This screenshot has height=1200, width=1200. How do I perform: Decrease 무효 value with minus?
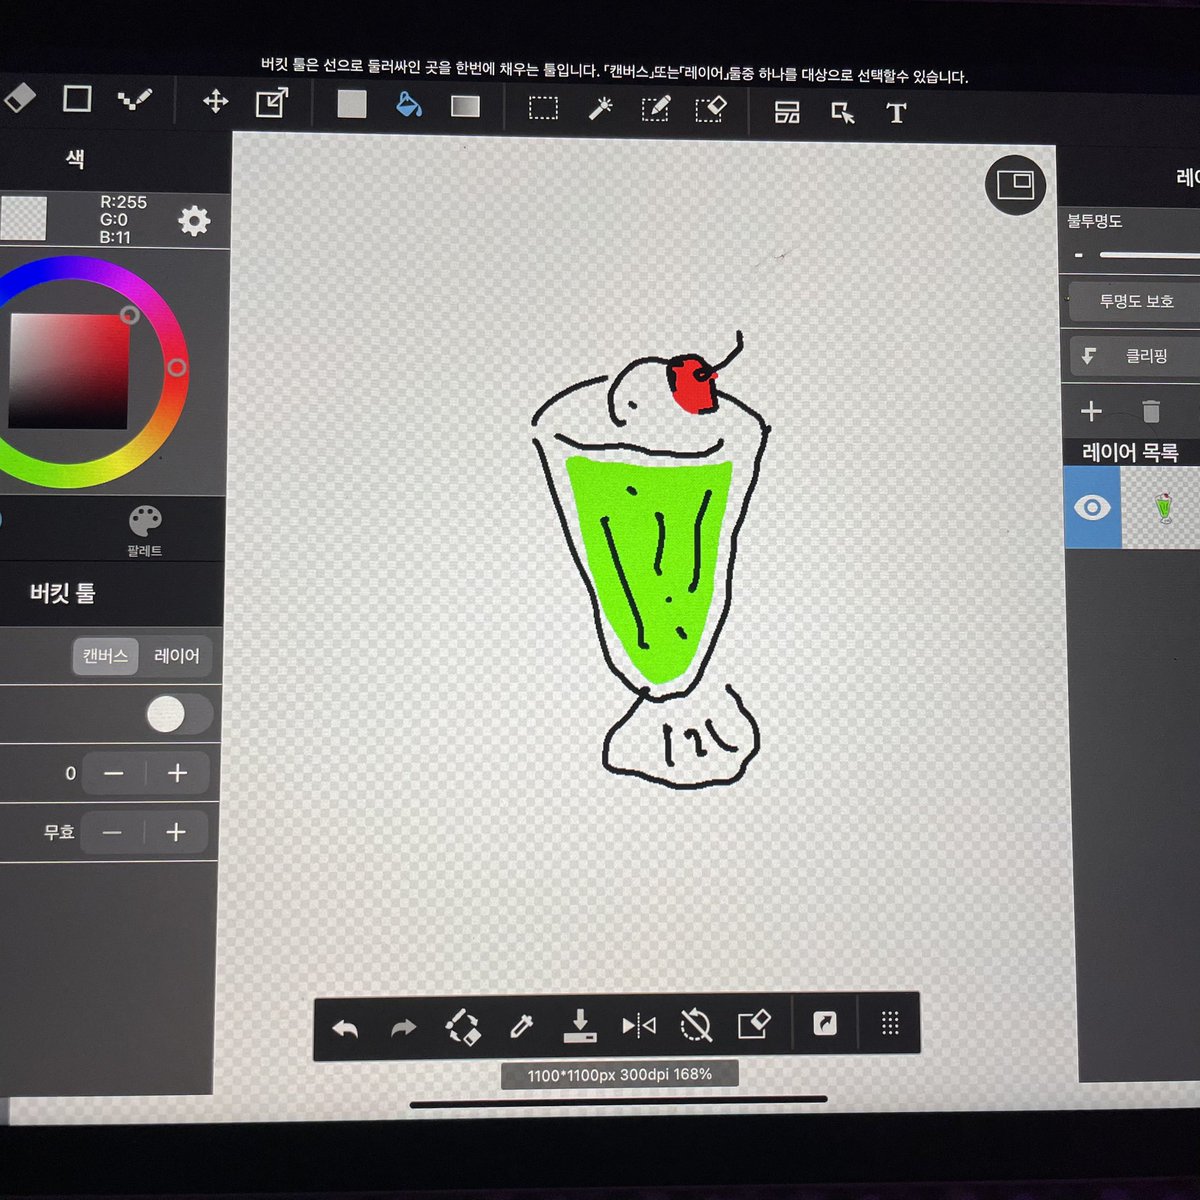112,832
